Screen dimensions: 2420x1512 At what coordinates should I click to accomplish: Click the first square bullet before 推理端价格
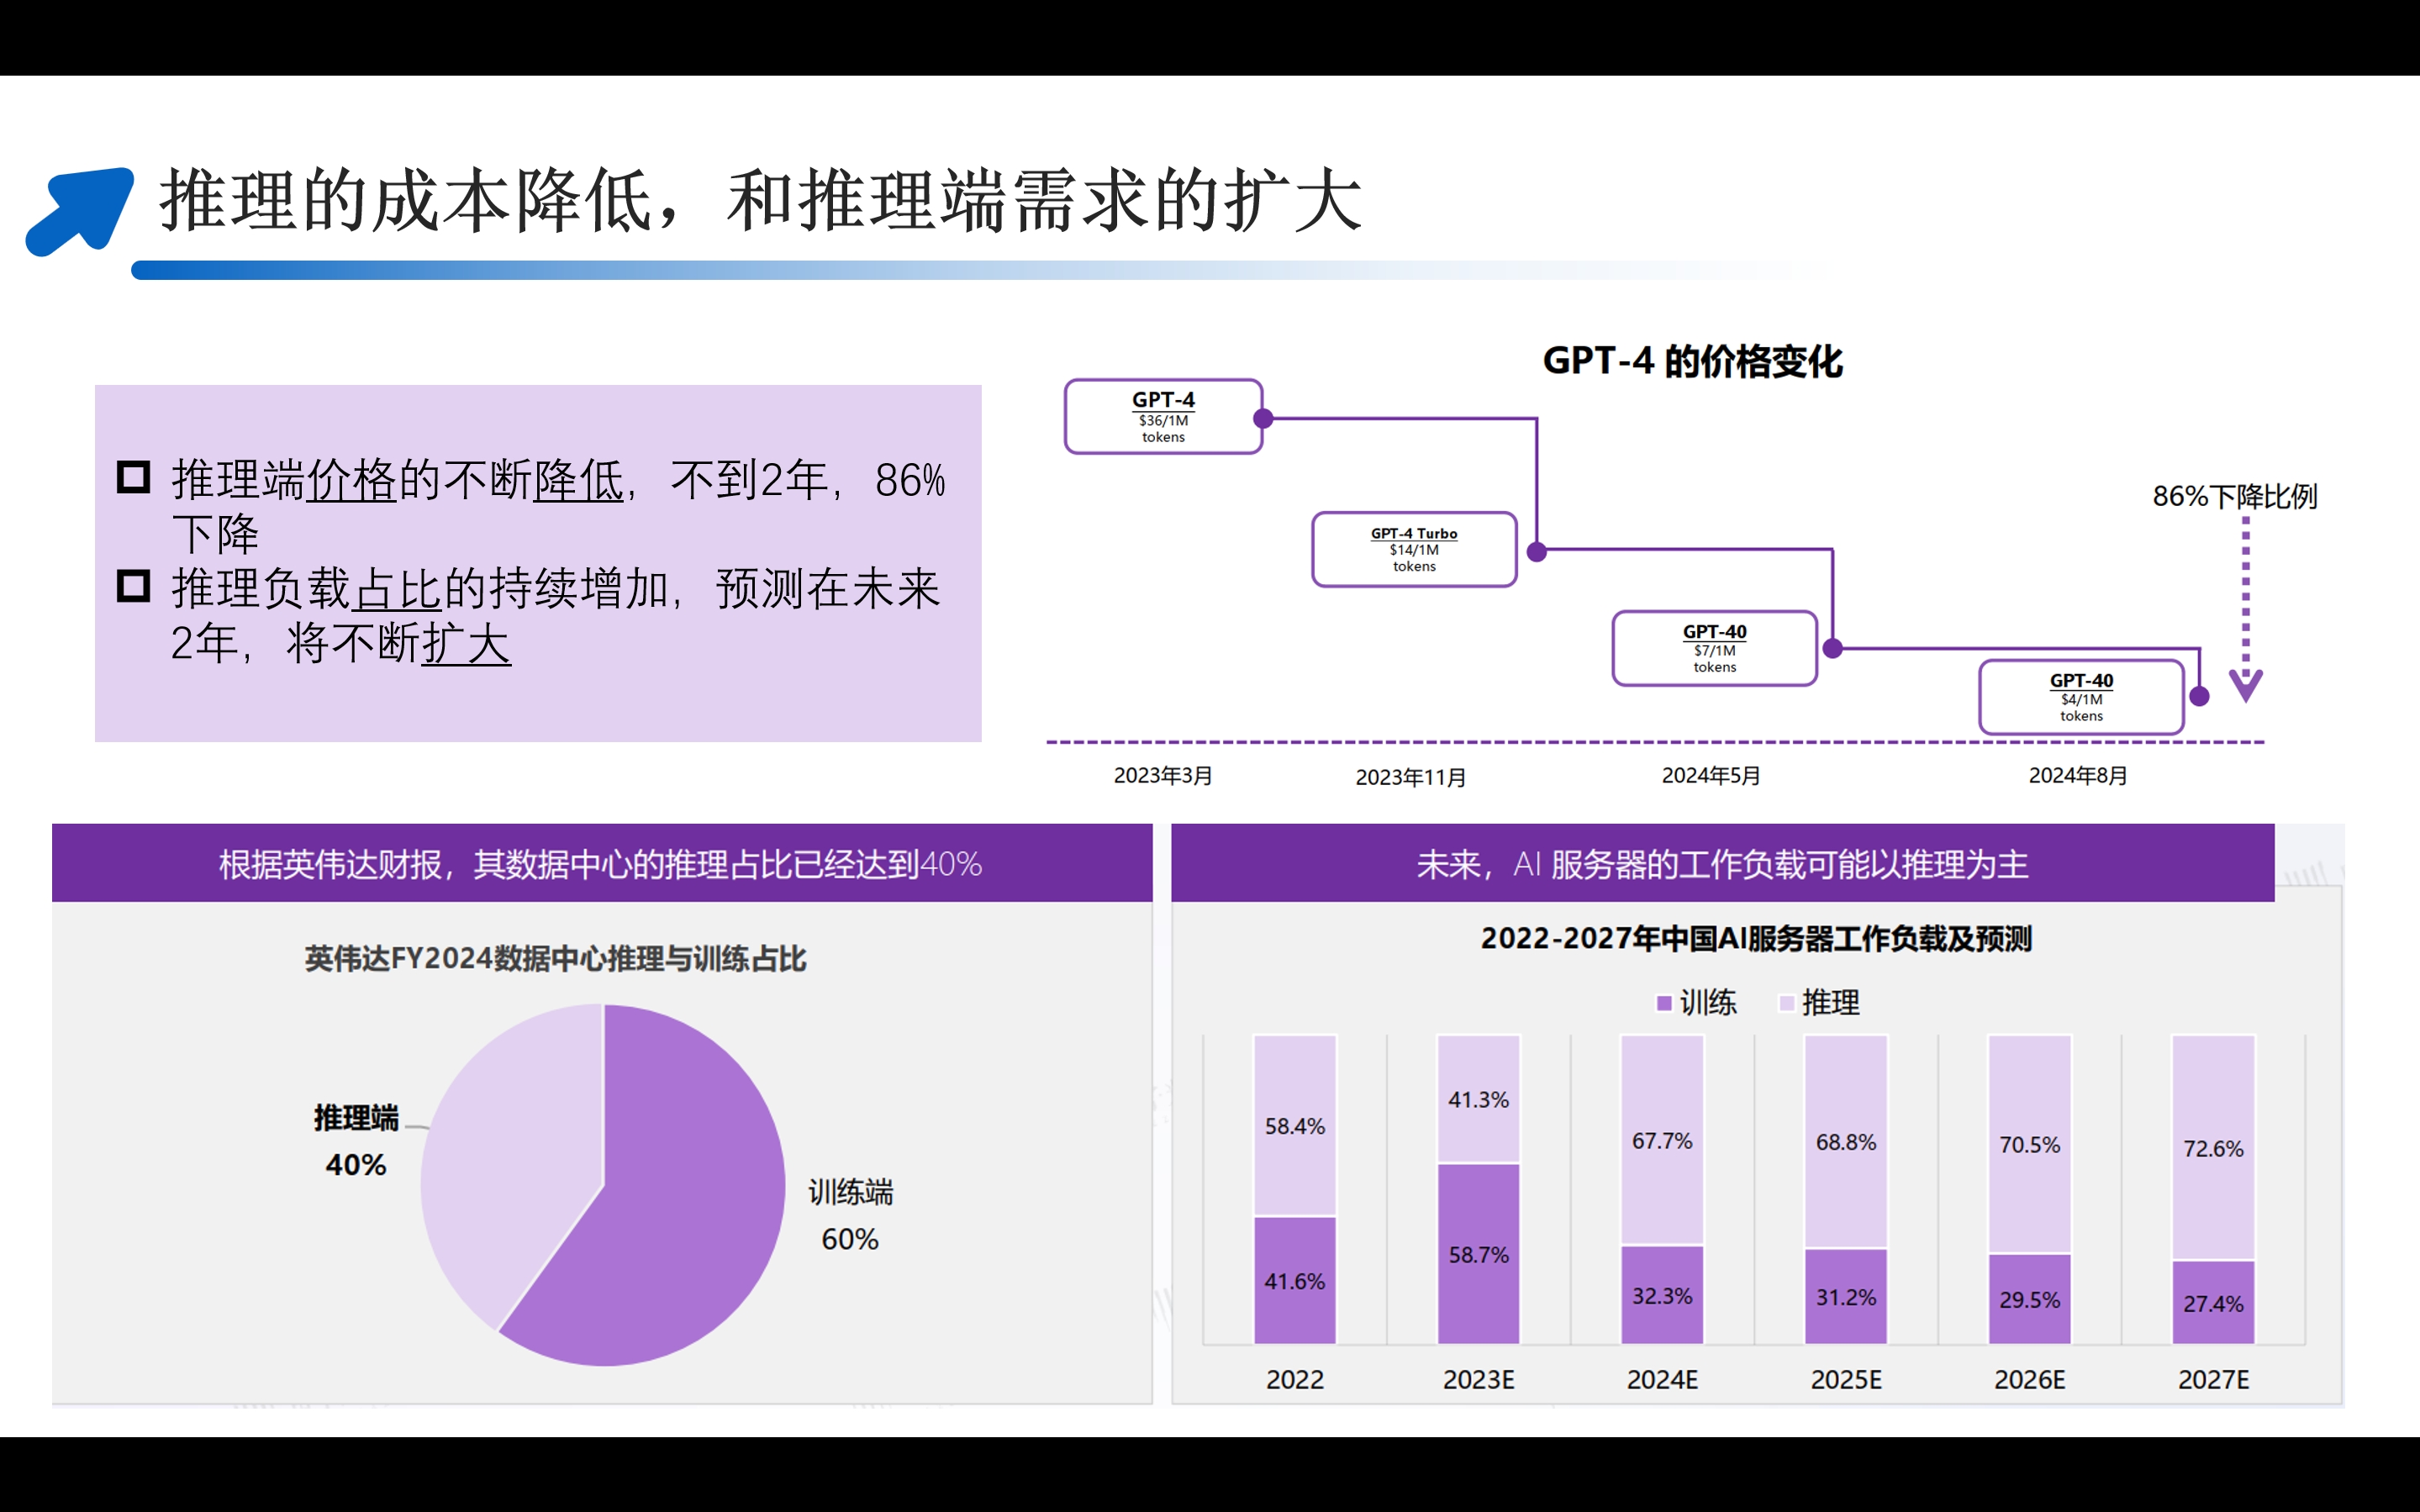(x=133, y=477)
